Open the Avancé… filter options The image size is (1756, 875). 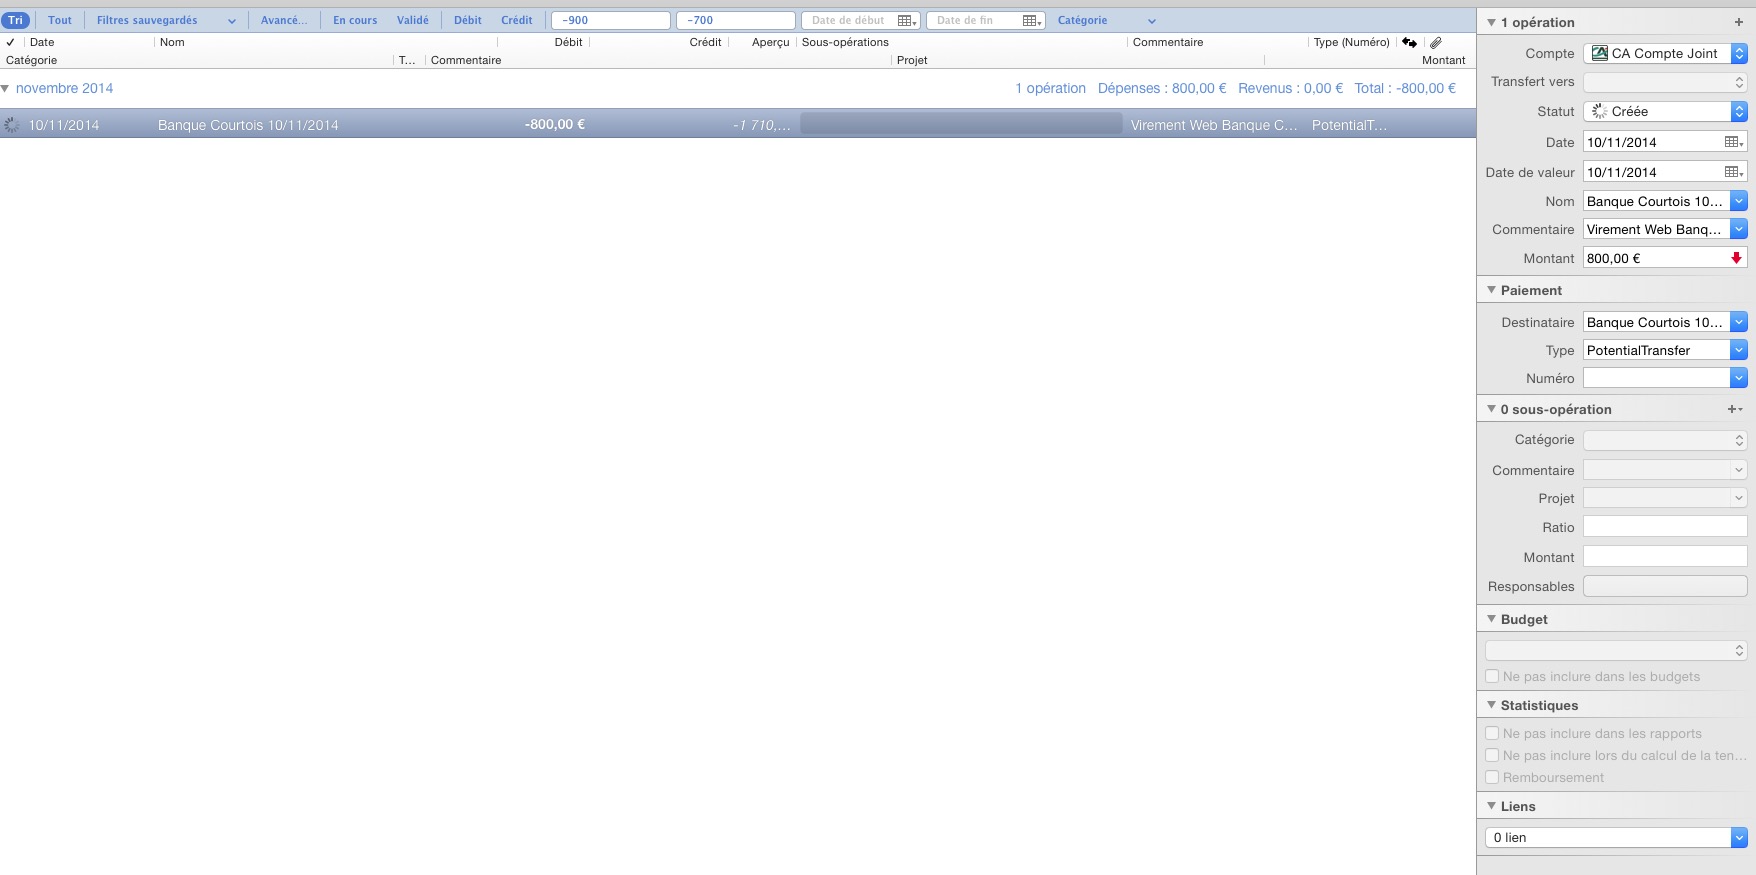pos(284,20)
